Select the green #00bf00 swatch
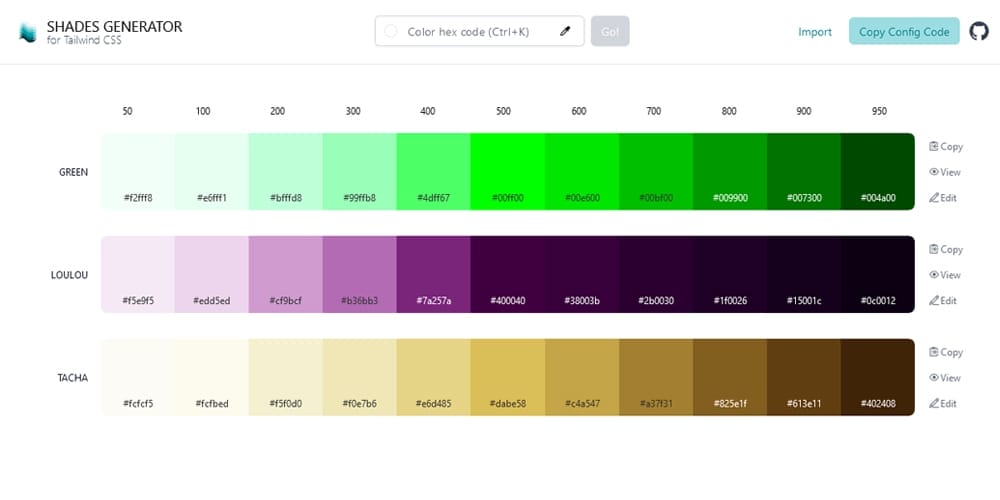 pyautogui.click(x=656, y=172)
